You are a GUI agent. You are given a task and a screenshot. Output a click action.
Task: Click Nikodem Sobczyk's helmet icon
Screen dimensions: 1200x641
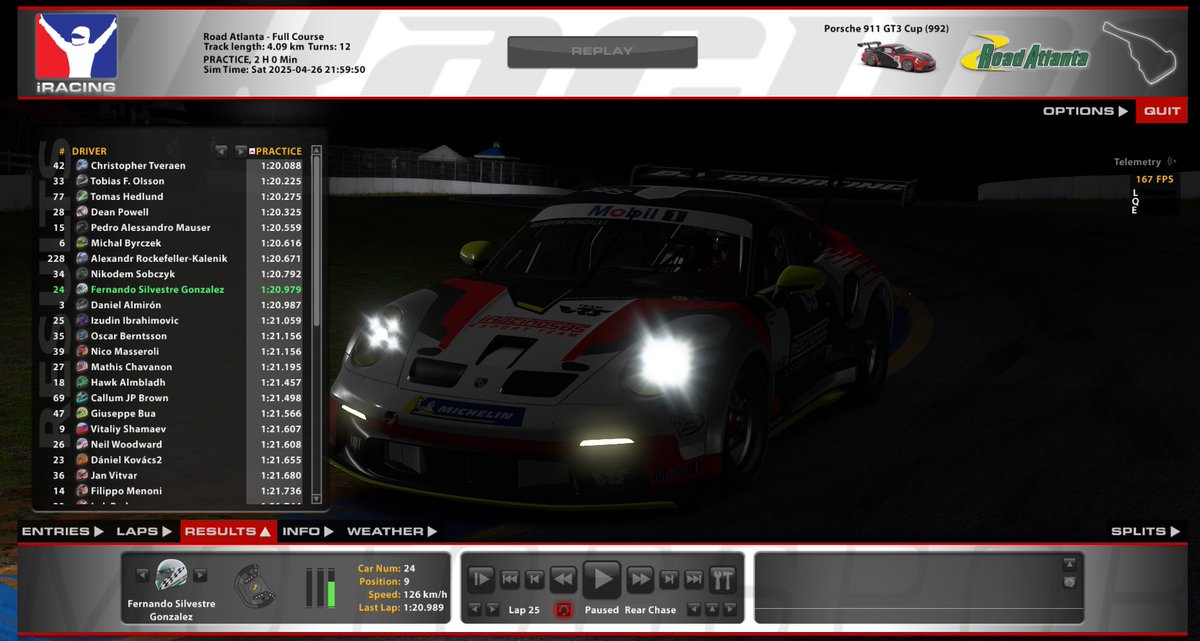[x=82, y=274]
